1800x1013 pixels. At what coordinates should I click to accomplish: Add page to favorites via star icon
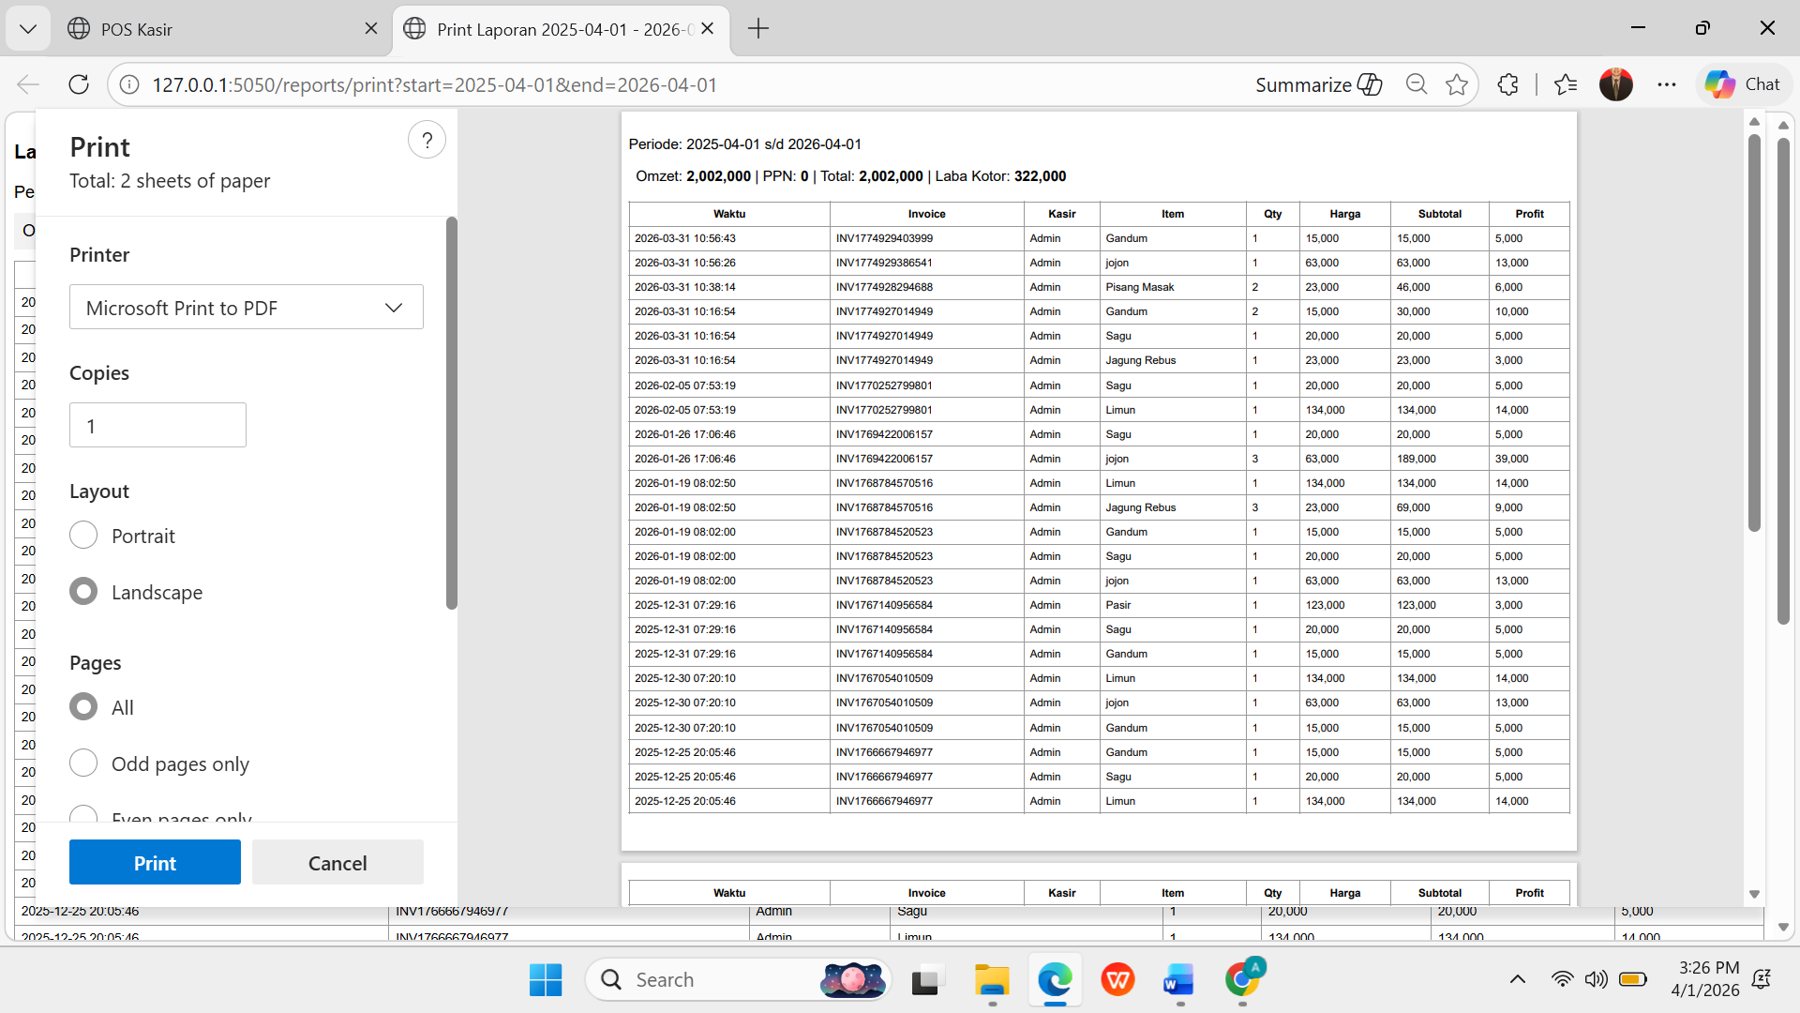[1457, 84]
